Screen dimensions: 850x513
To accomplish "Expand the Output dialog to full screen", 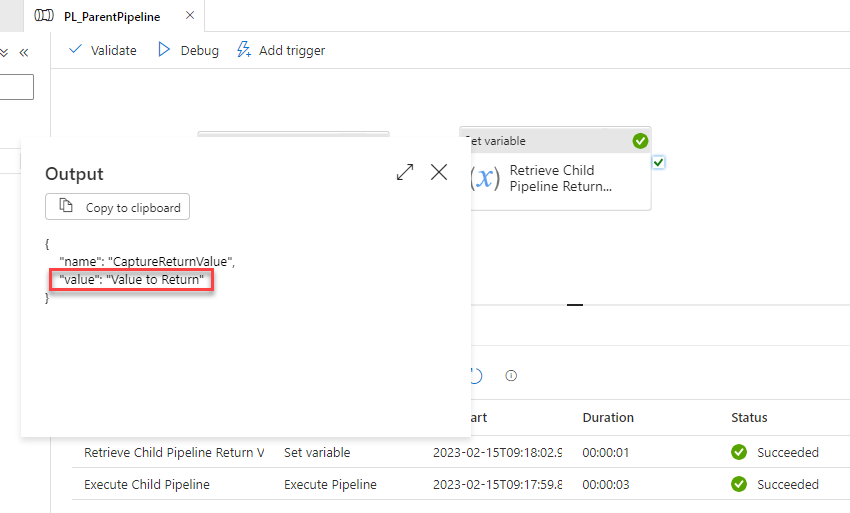I will [405, 172].
